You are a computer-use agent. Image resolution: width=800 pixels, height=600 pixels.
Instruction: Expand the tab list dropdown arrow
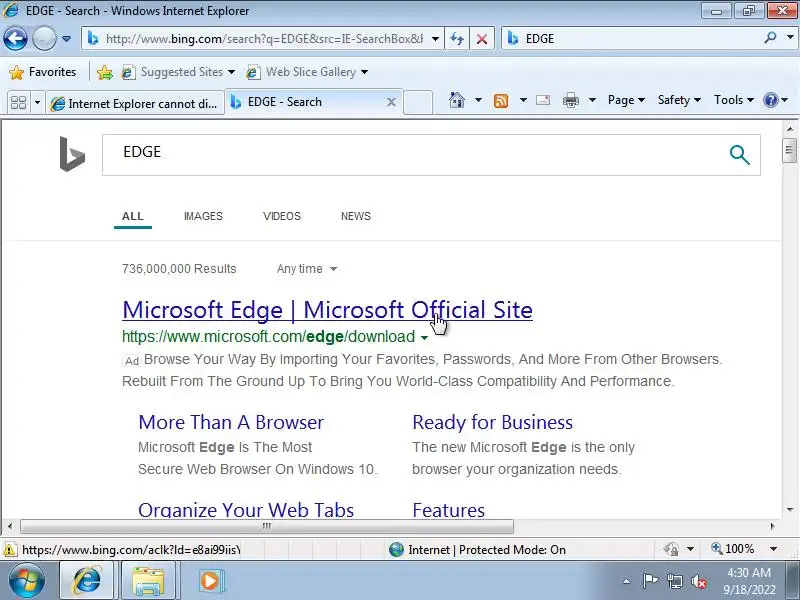(37, 103)
